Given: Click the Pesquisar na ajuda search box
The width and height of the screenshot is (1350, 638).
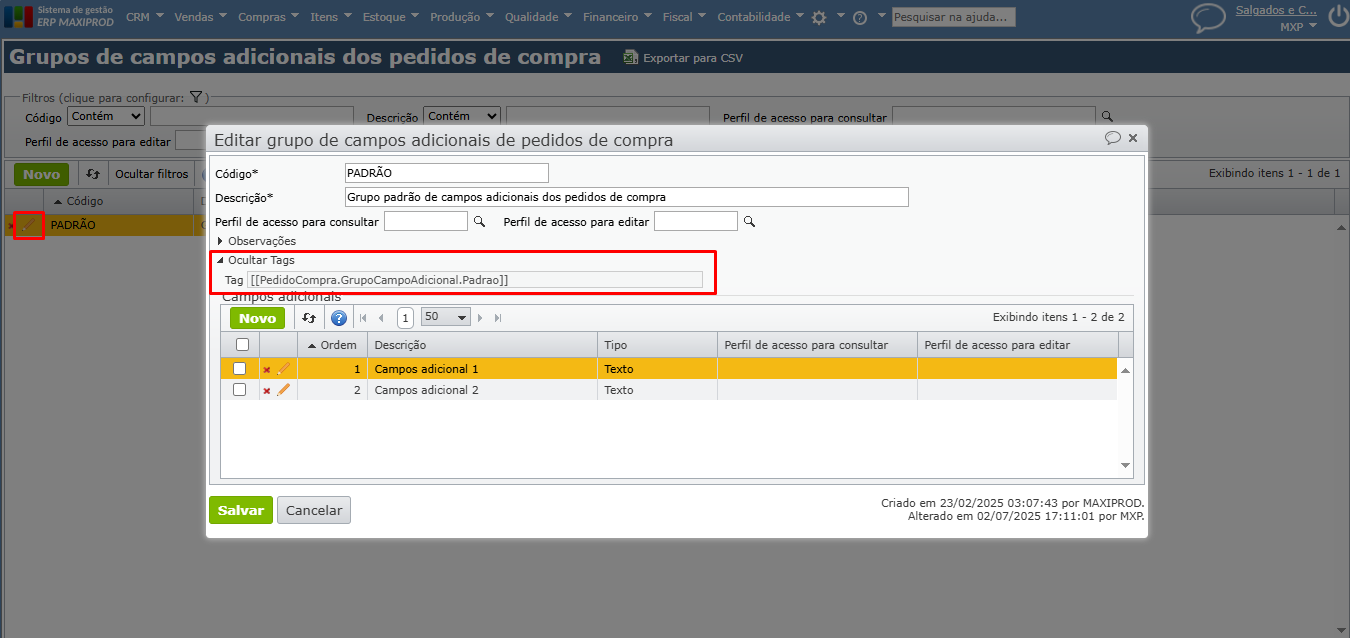Looking at the screenshot, I should [954, 17].
